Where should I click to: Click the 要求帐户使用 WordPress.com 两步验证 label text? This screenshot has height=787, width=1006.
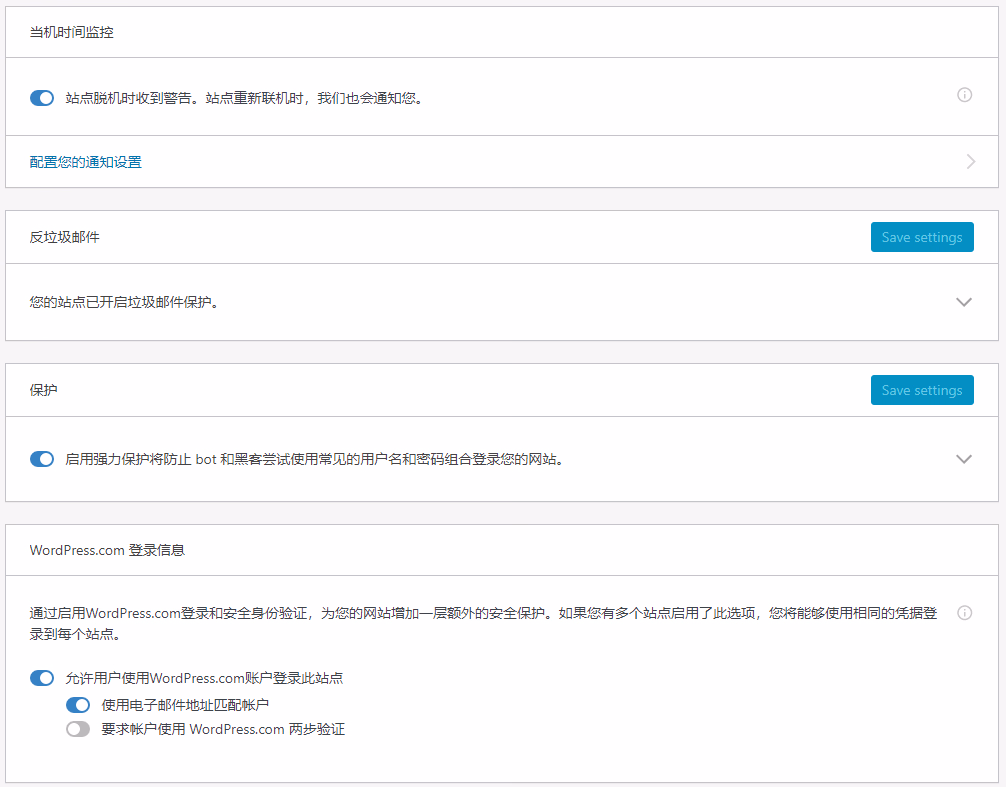pos(223,729)
